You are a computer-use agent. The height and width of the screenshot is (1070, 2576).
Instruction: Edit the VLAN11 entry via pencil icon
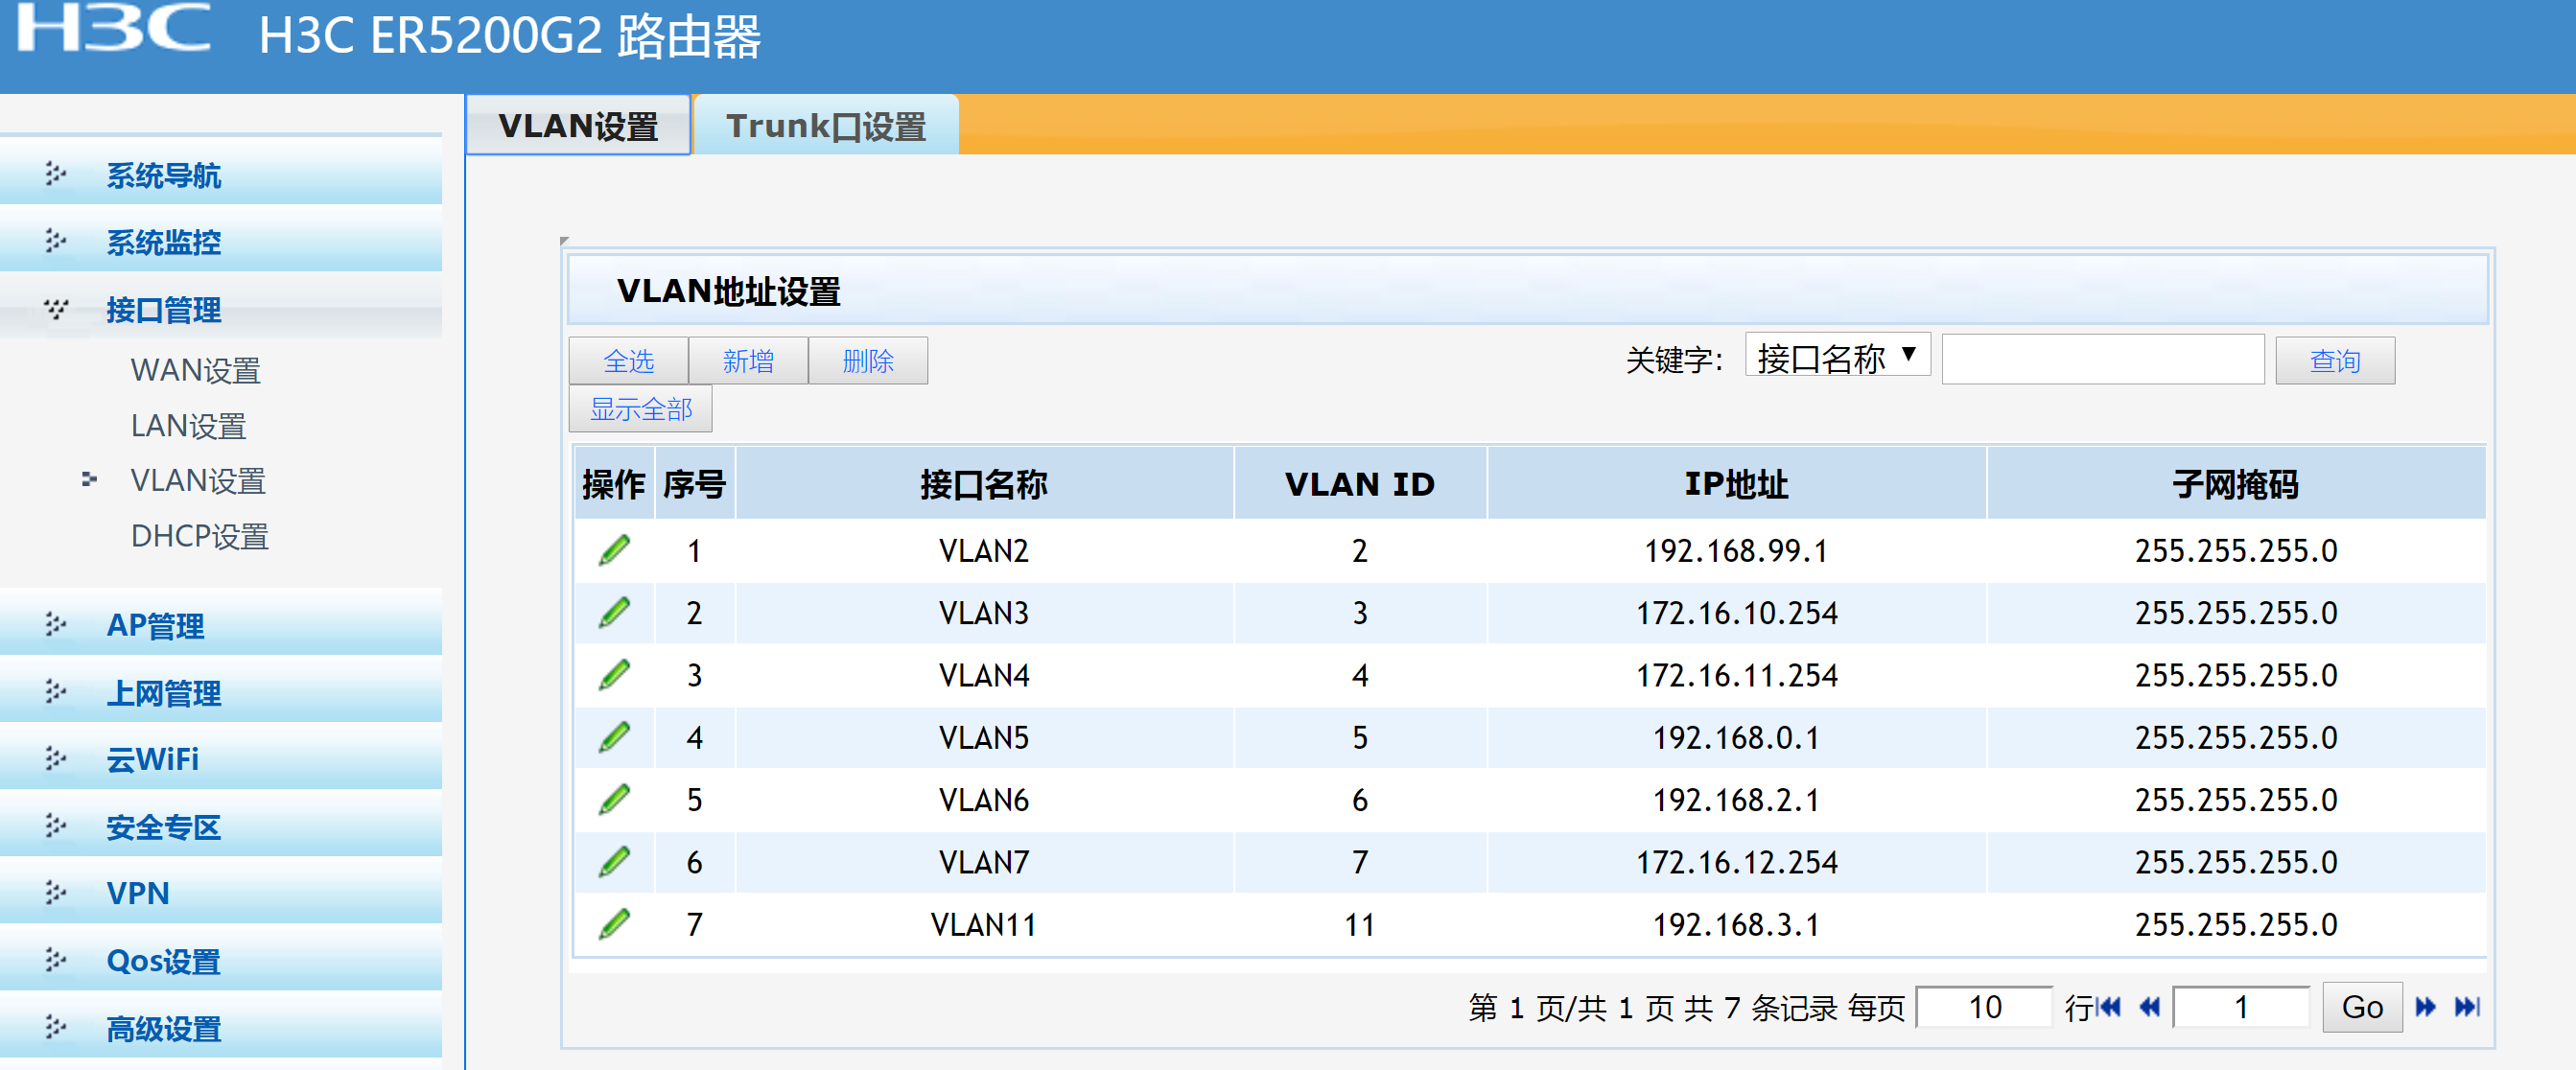pos(614,924)
